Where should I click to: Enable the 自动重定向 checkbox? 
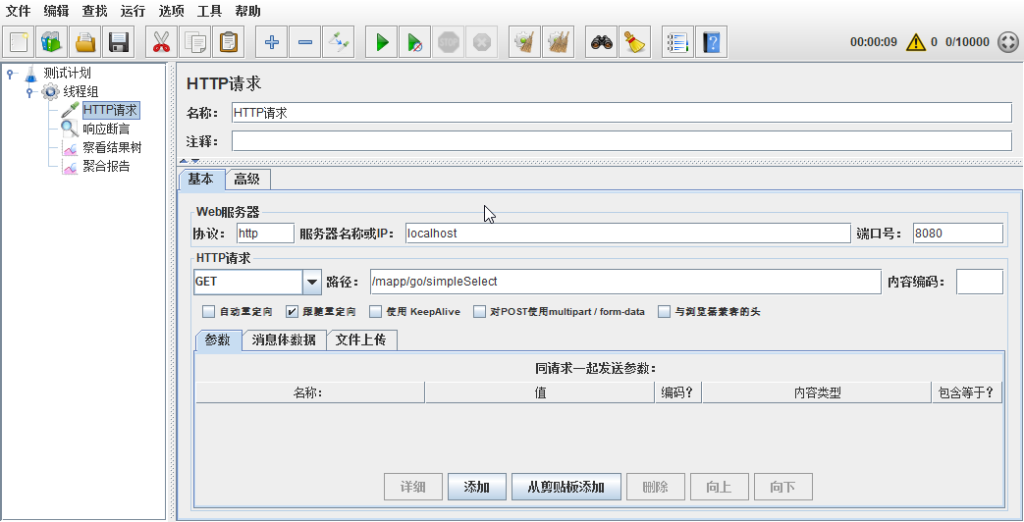tap(208, 312)
